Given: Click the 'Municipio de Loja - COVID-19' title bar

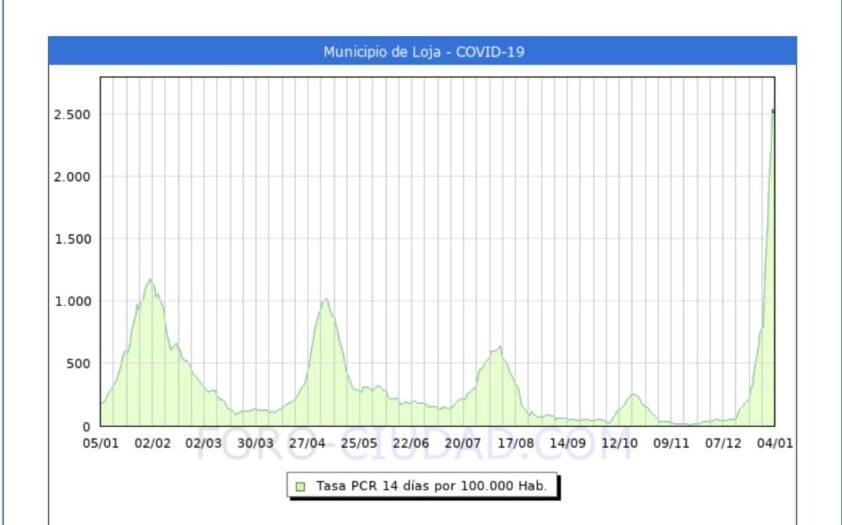Looking at the screenshot, I should (422, 51).
